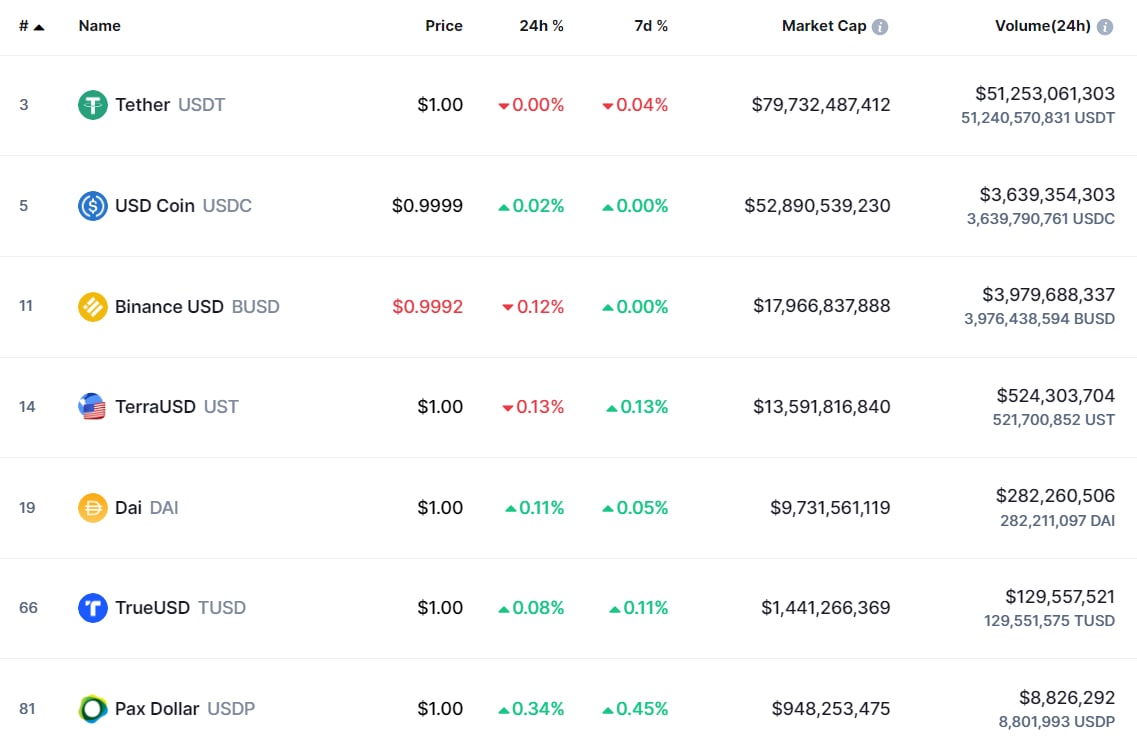Click the Tether coin logo icon
Viewport: 1137px width, 750px height.
(x=93, y=105)
